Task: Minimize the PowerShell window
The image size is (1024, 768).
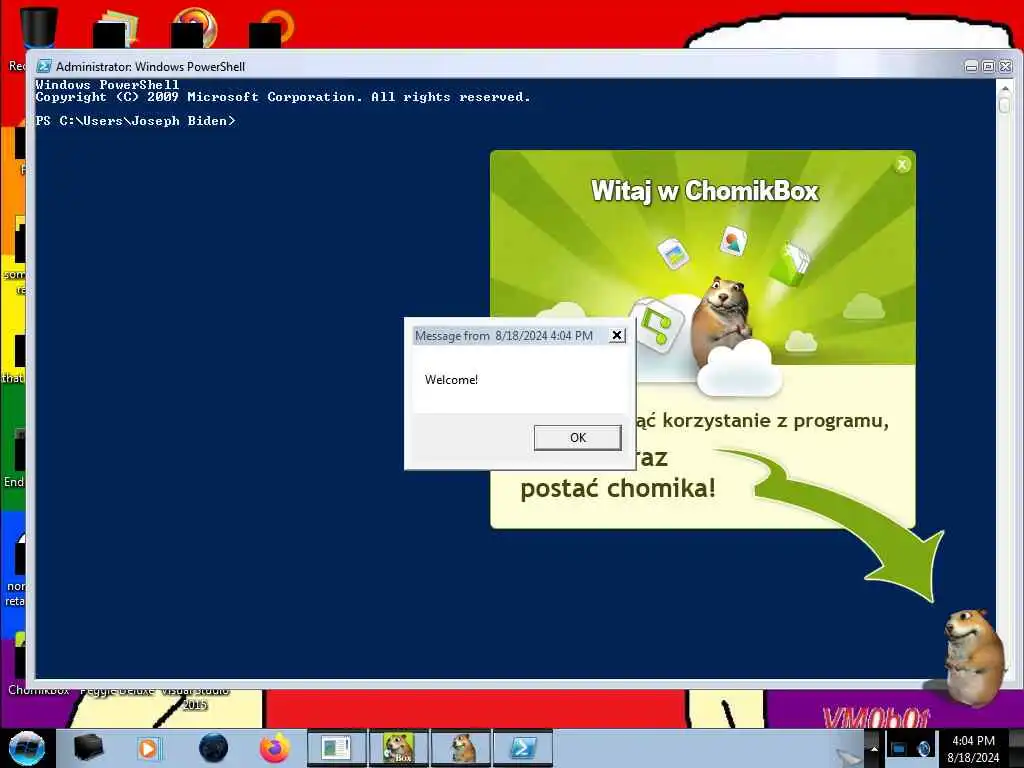Action: (972, 66)
